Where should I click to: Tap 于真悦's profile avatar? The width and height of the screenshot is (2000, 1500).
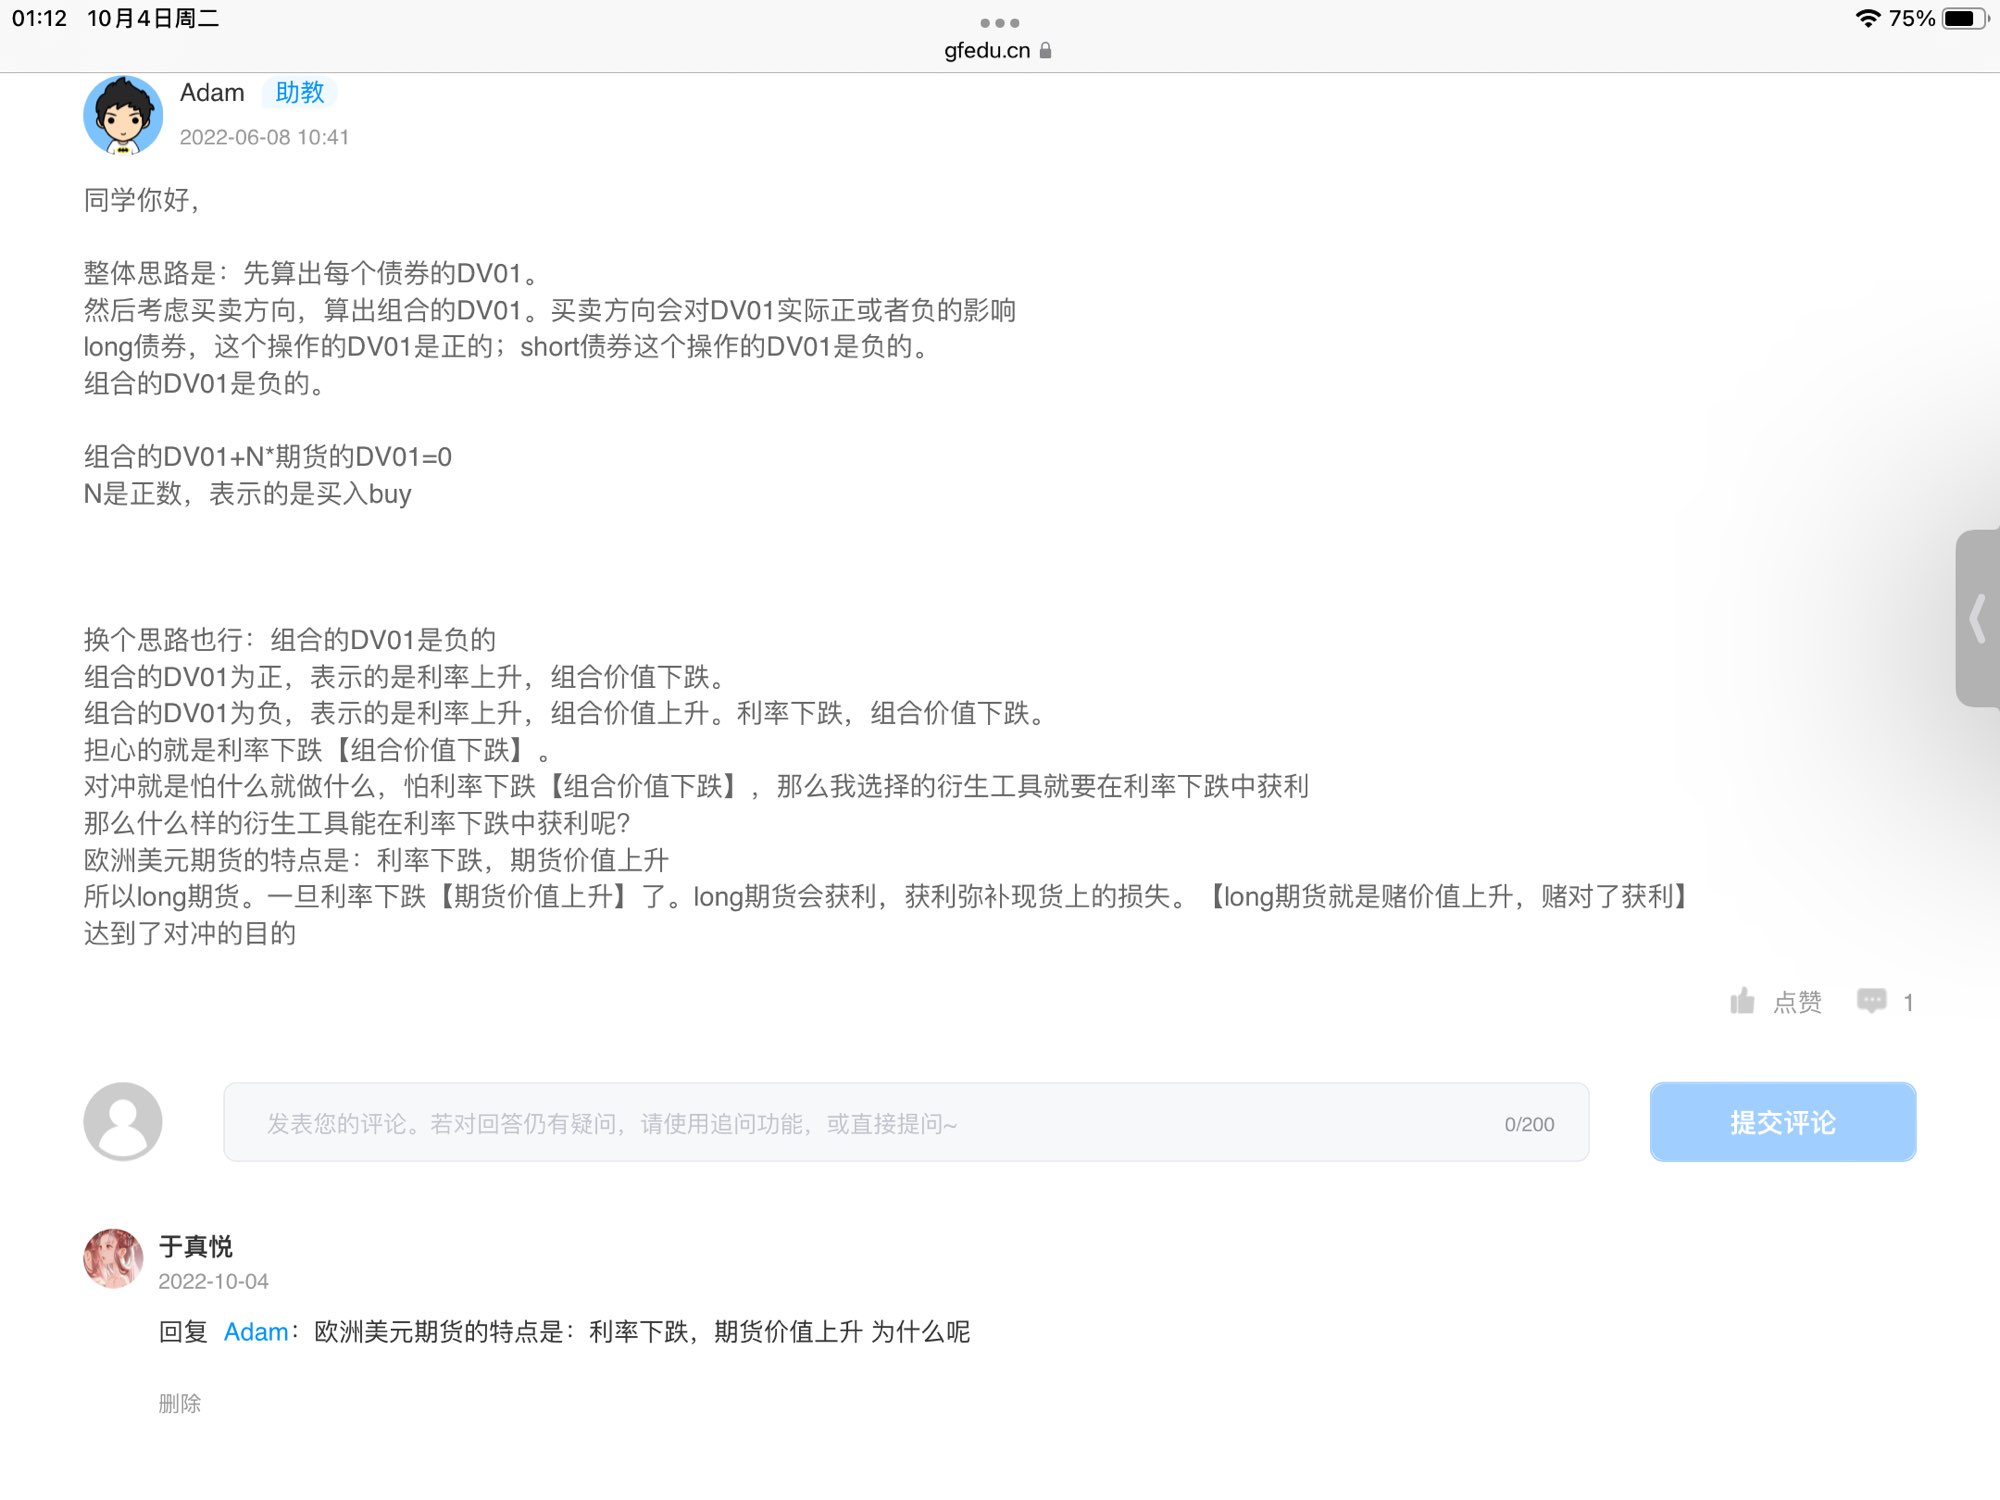pyautogui.click(x=113, y=1258)
